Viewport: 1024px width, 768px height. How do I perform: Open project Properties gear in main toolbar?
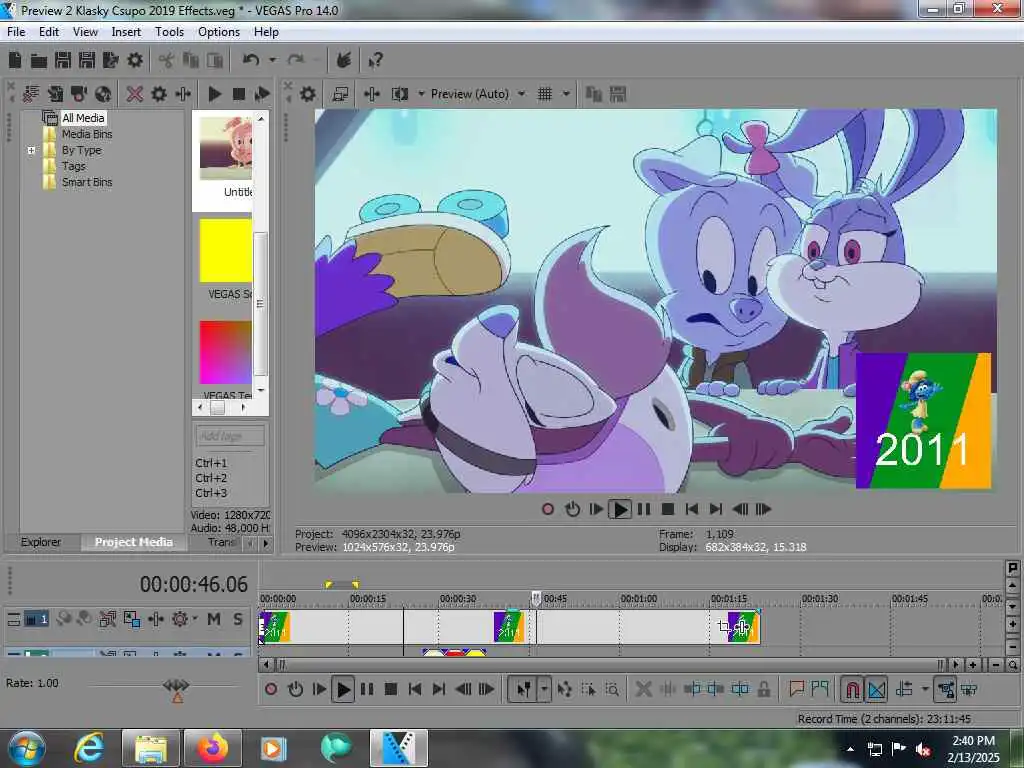pyautogui.click(x=135, y=60)
